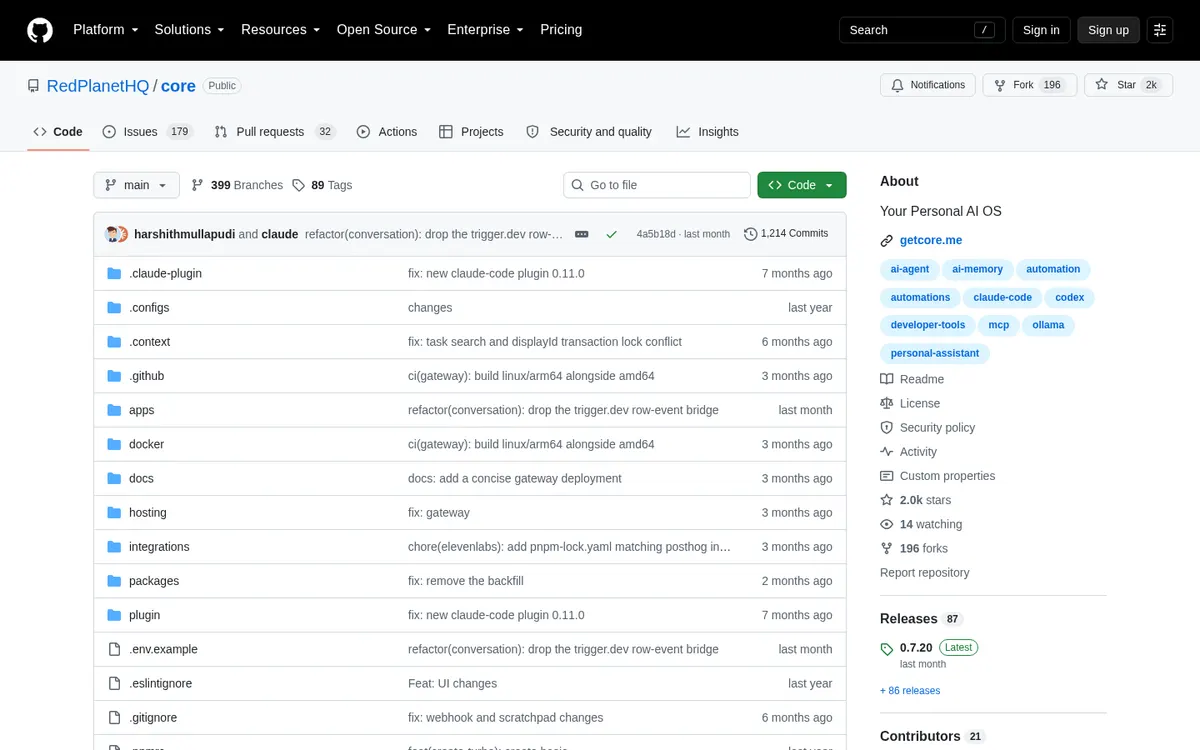Click the forks icon in About
Screen dimensions: 1200x750
click(886, 548)
